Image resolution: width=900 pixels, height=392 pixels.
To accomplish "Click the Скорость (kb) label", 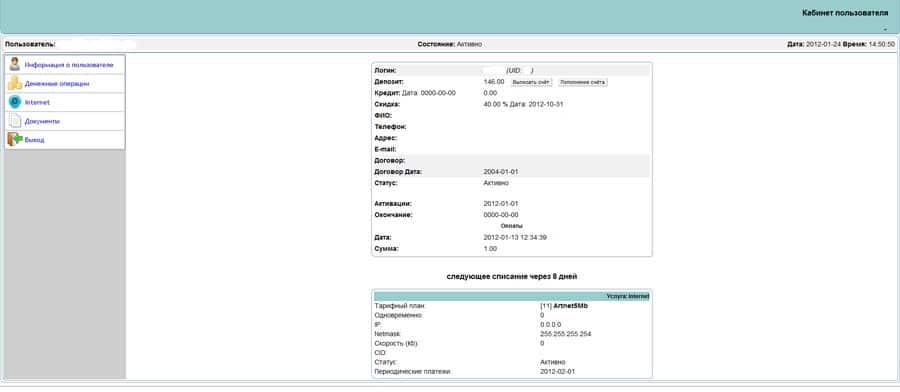I will pyautogui.click(x=397, y=343).
